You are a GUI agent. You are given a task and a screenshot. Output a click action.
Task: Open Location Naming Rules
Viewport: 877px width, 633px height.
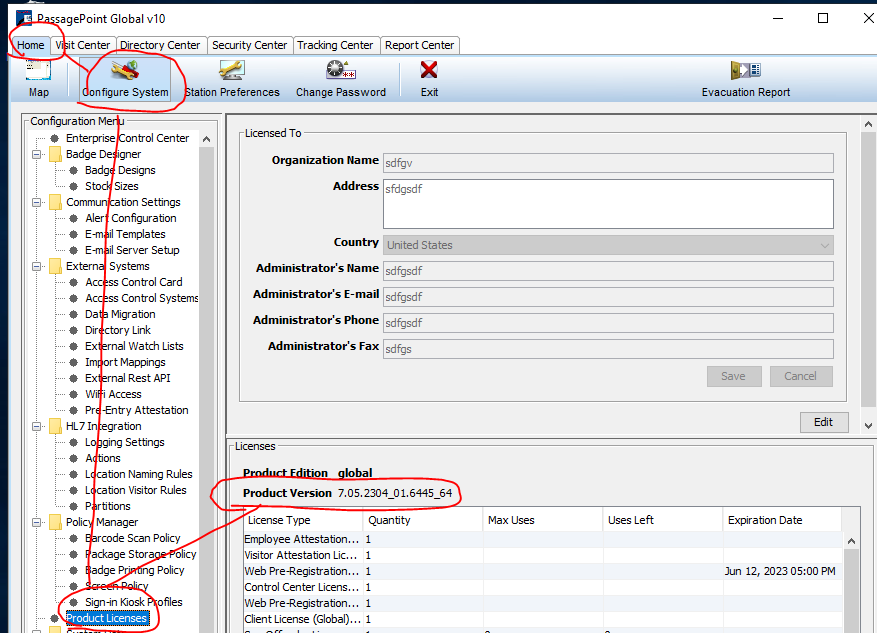[x=139, y=475]
